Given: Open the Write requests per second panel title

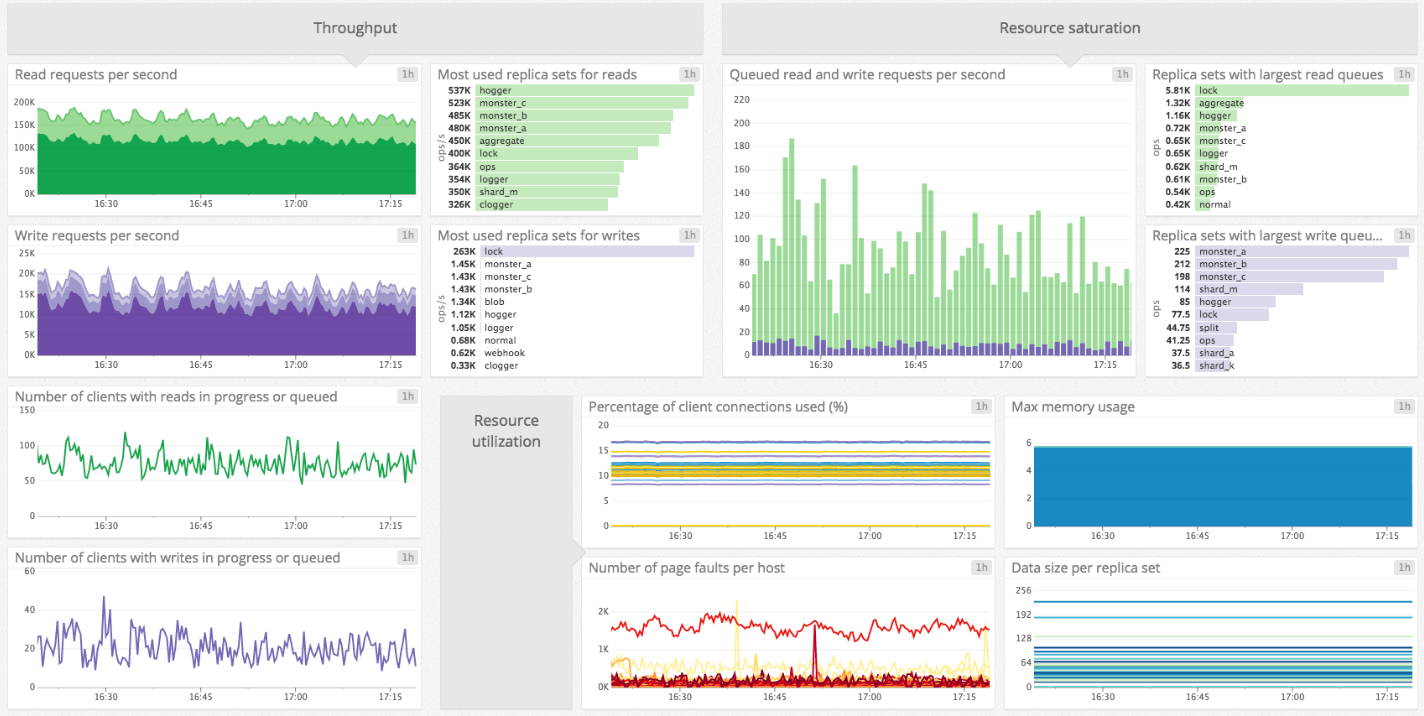Looking at the screenshot, I should point(99,235).
